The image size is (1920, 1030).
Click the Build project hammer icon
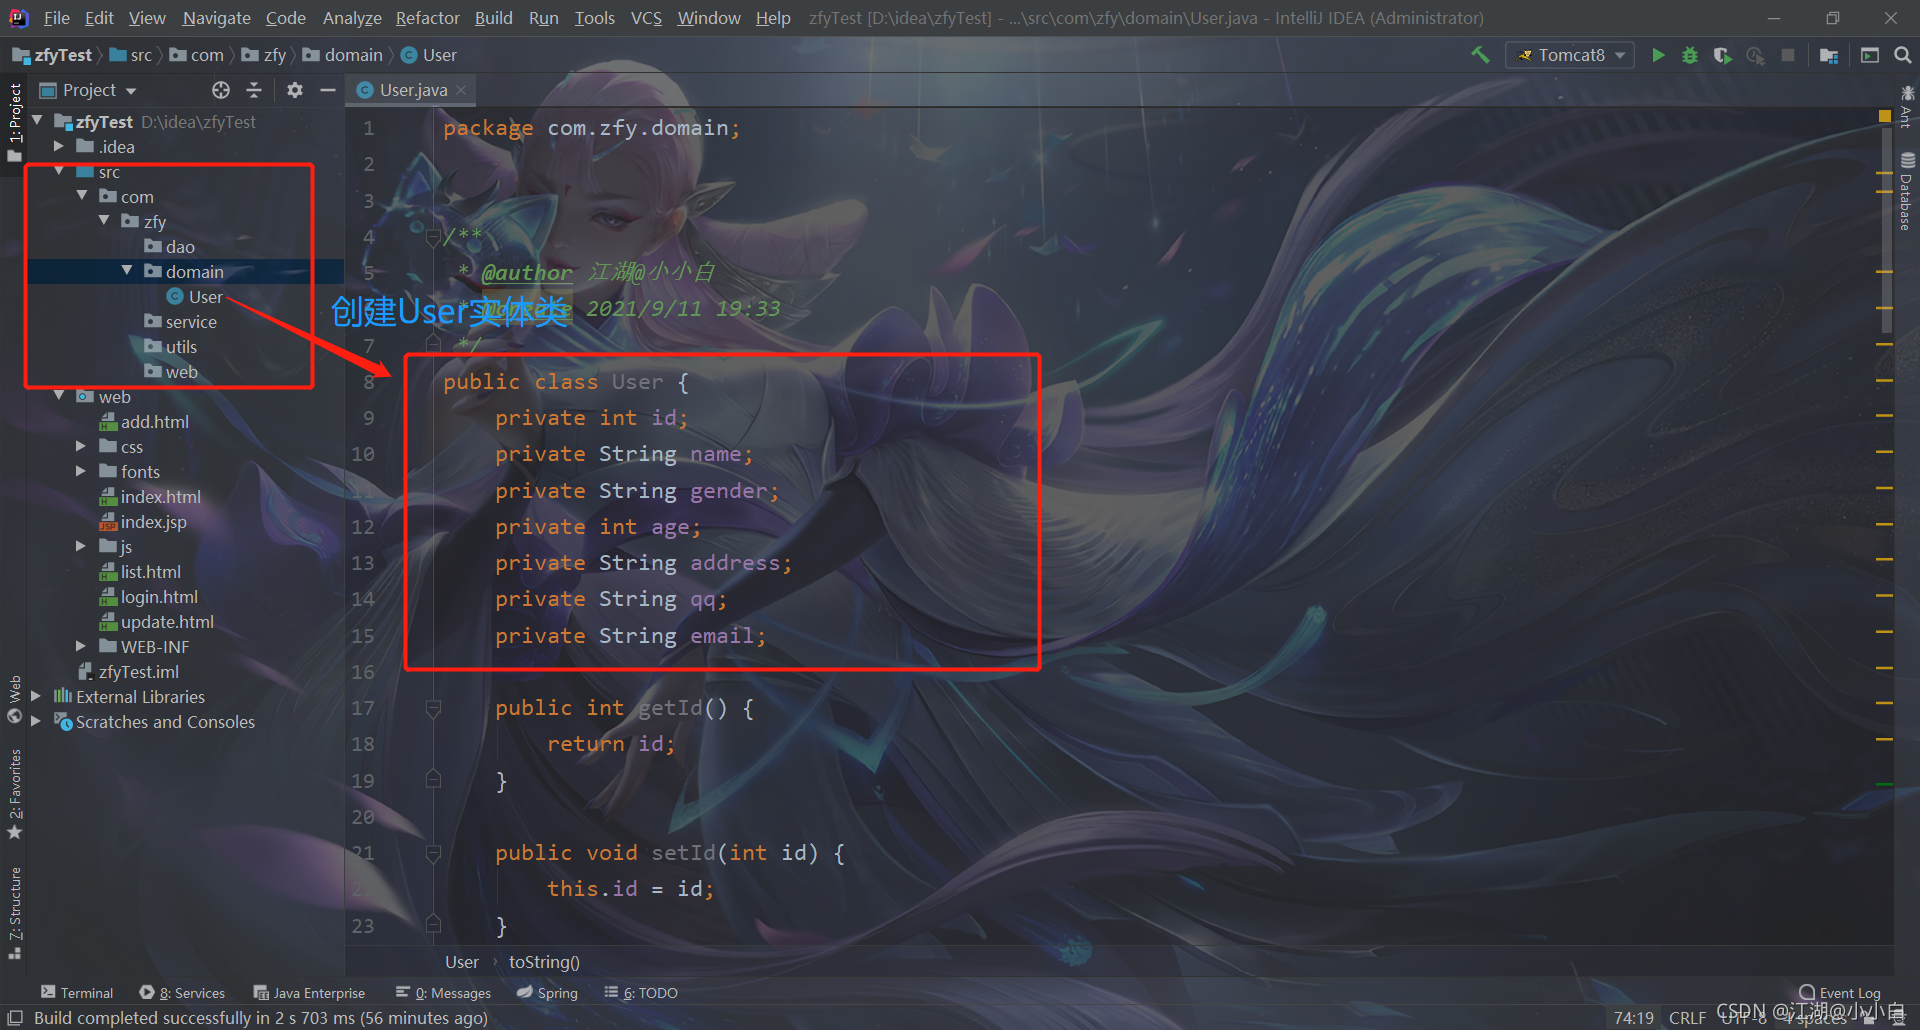[1480, 55]
